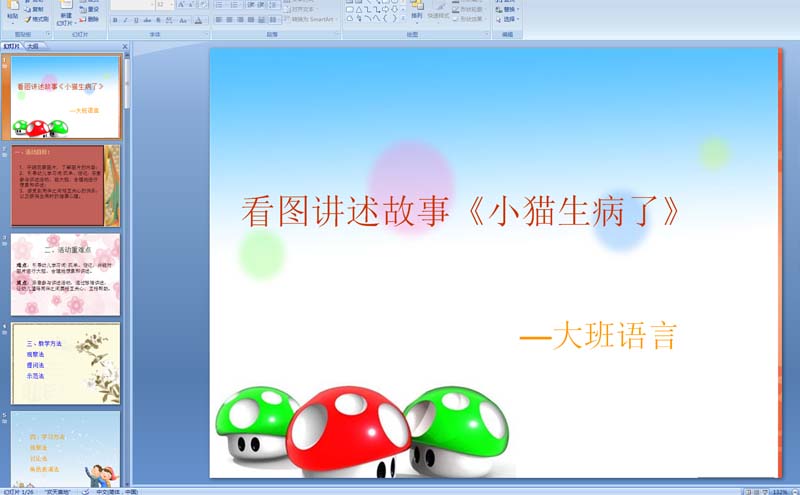
Task: Open Convert to SmartArt menu
Action: point(309,19)
